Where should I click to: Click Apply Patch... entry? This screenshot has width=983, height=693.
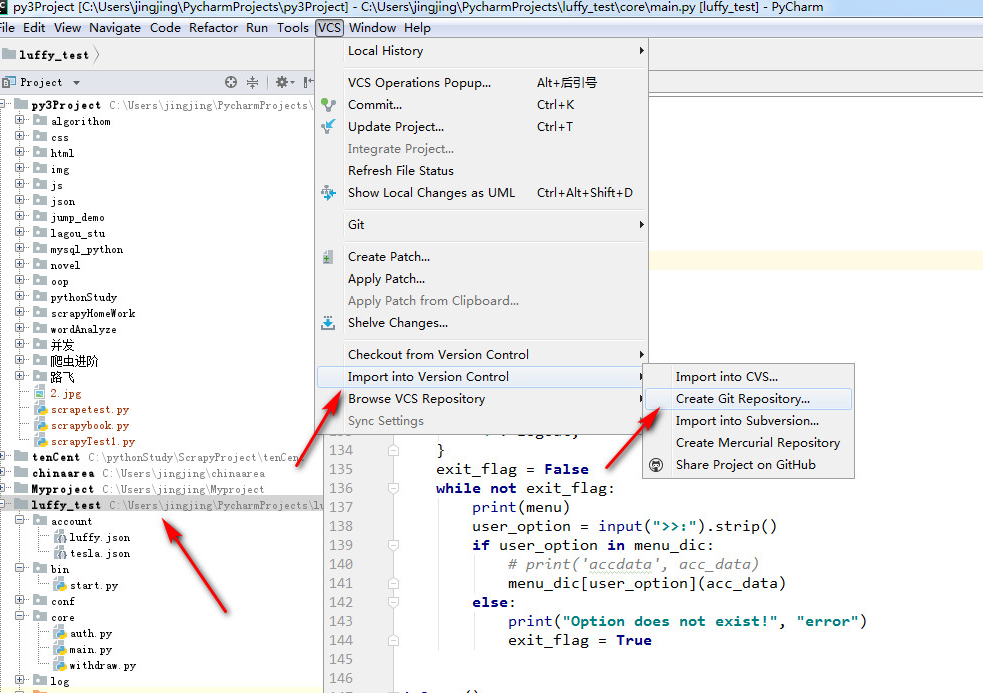[481, 278]
